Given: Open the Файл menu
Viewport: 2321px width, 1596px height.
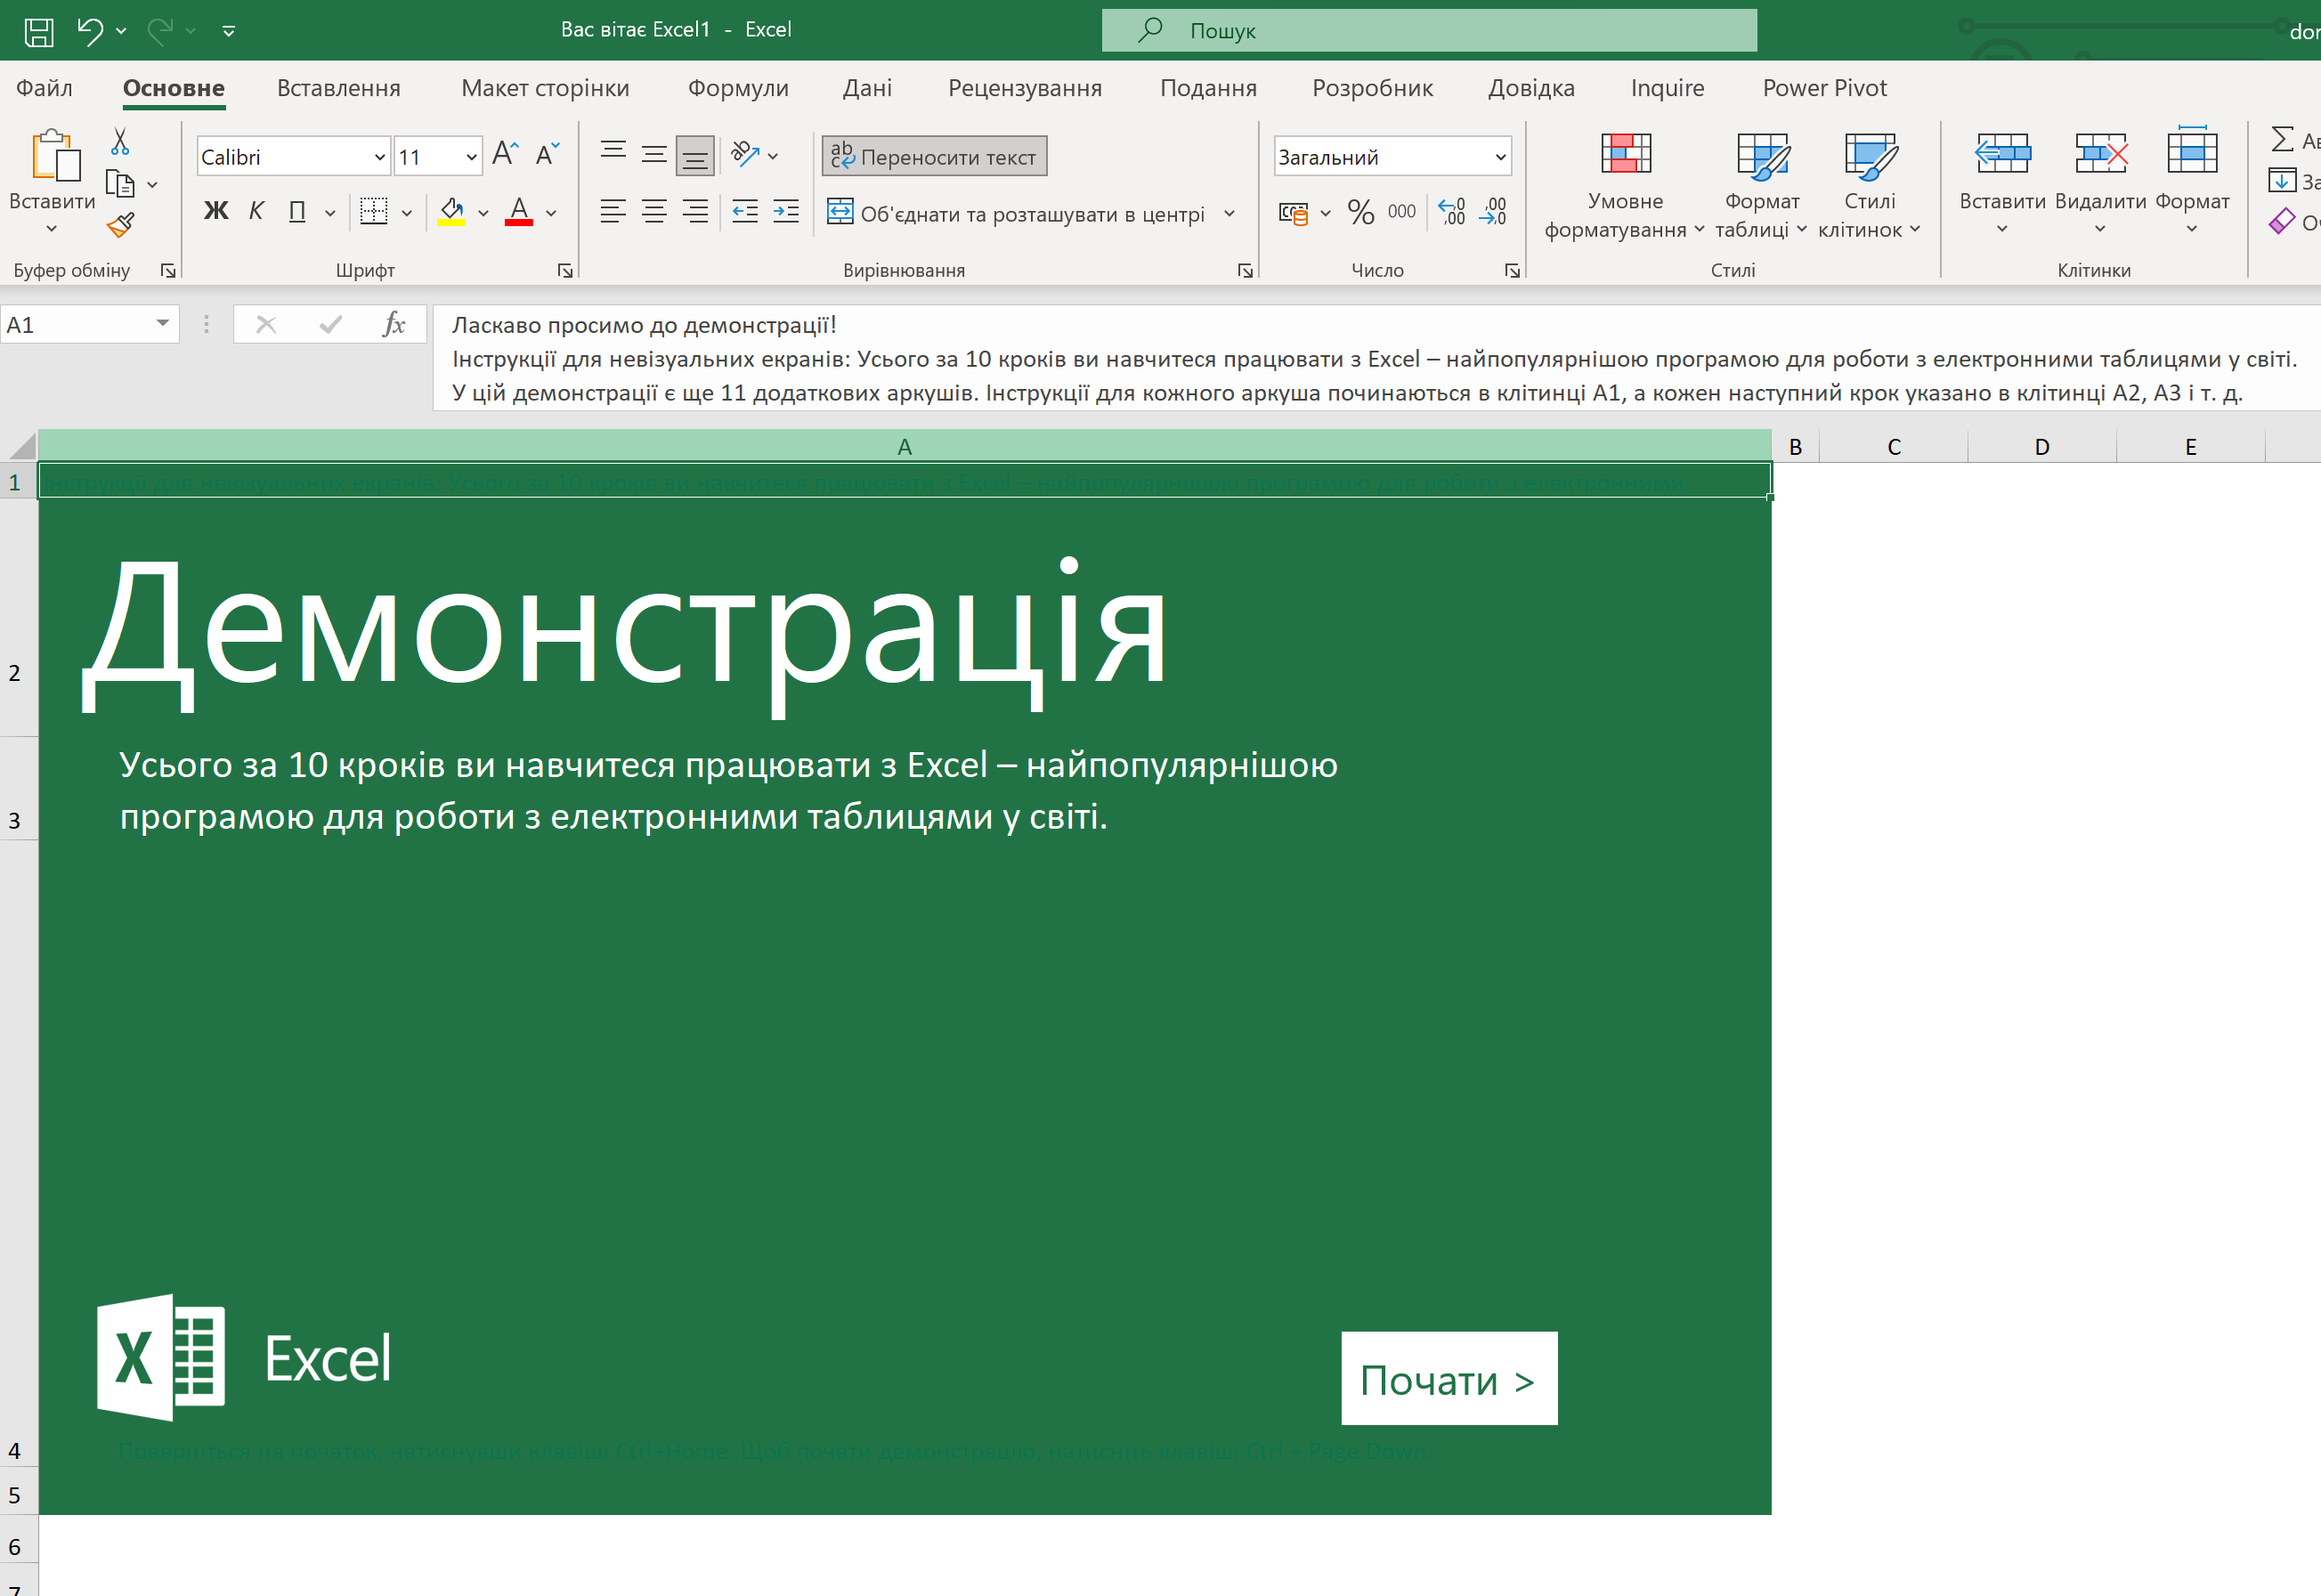Looking at the screenshot, I should tap(44, 88).
